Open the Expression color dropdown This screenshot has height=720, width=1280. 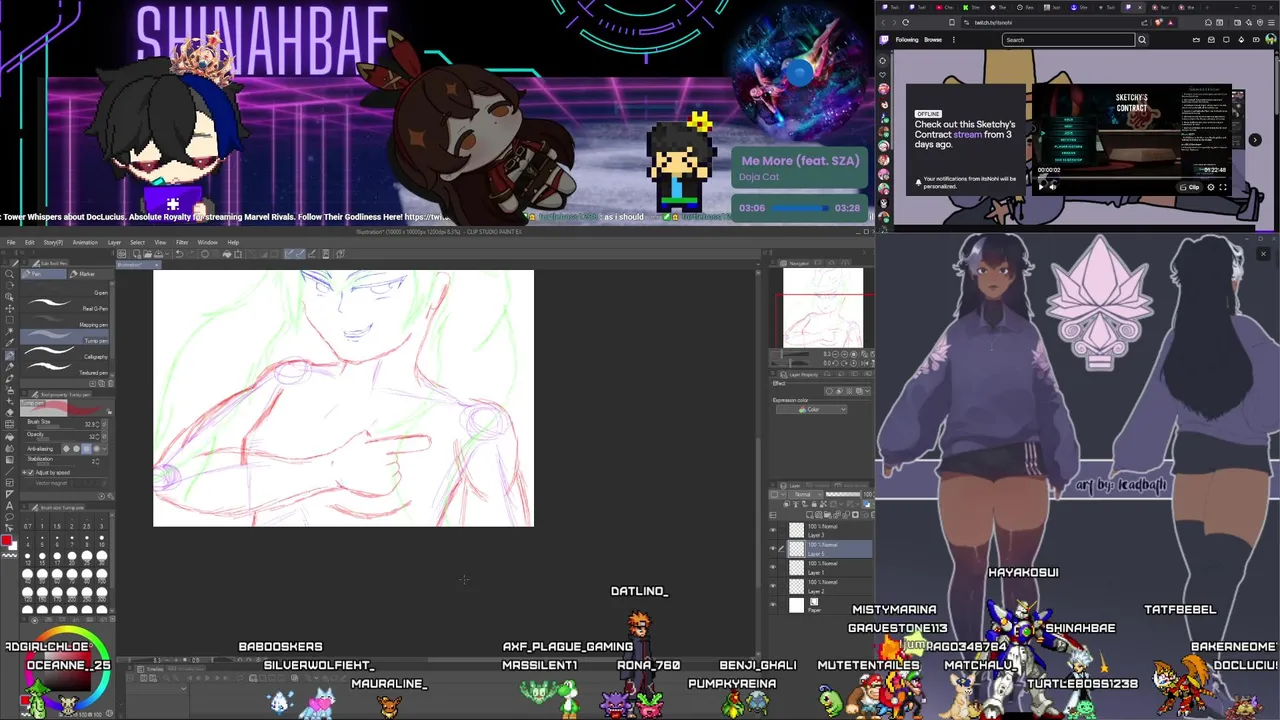[811, 409]
